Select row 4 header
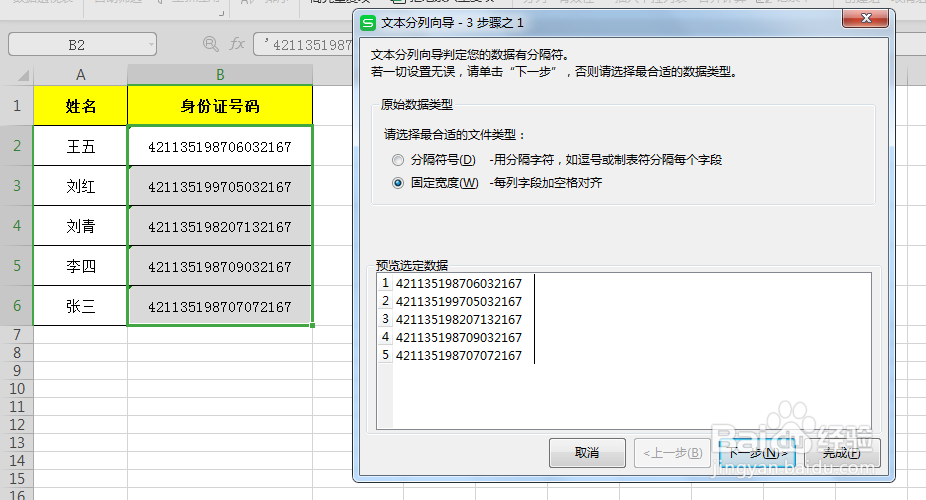Image resolution: width=926 pixels, height=500 pixels. (x=17, y=226)
